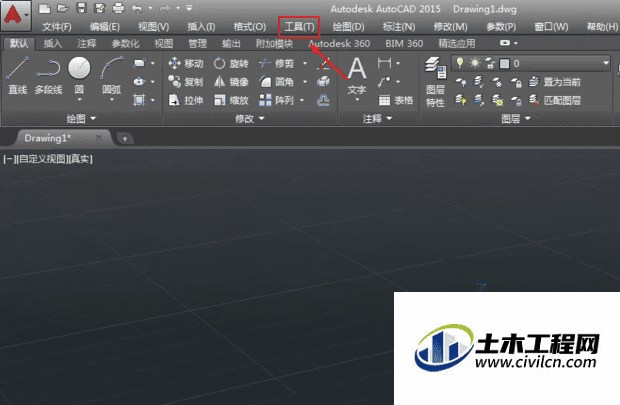Toggle layer 0 freeze sun icon

pyautogui.click(x=474, y=63)
